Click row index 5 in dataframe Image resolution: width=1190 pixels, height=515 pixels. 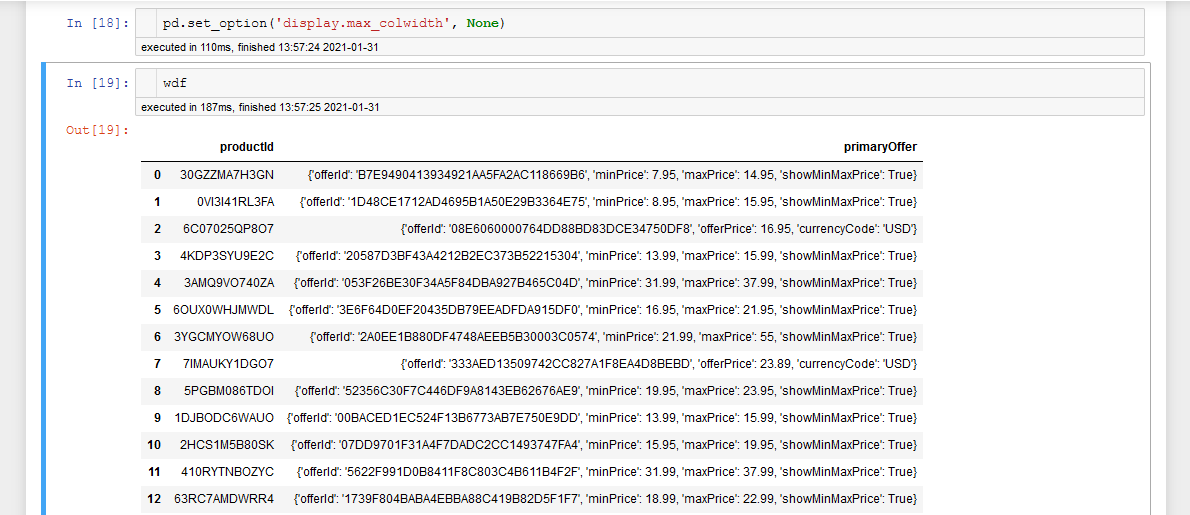157,309
